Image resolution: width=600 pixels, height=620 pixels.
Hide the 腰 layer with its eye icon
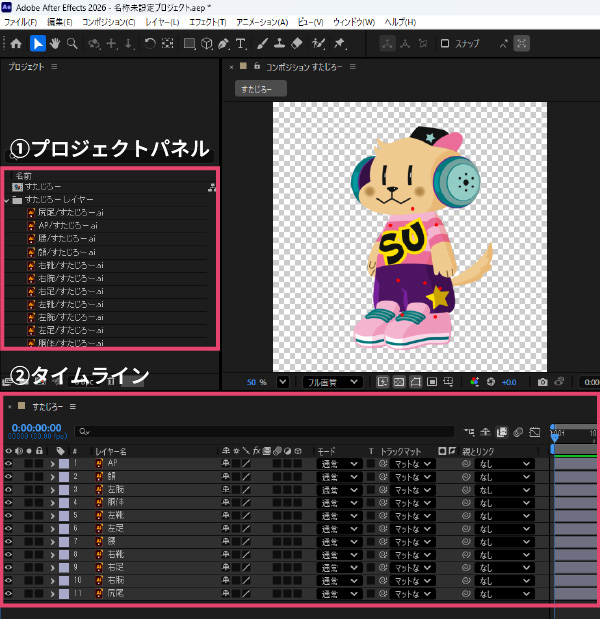click(8, 542)
